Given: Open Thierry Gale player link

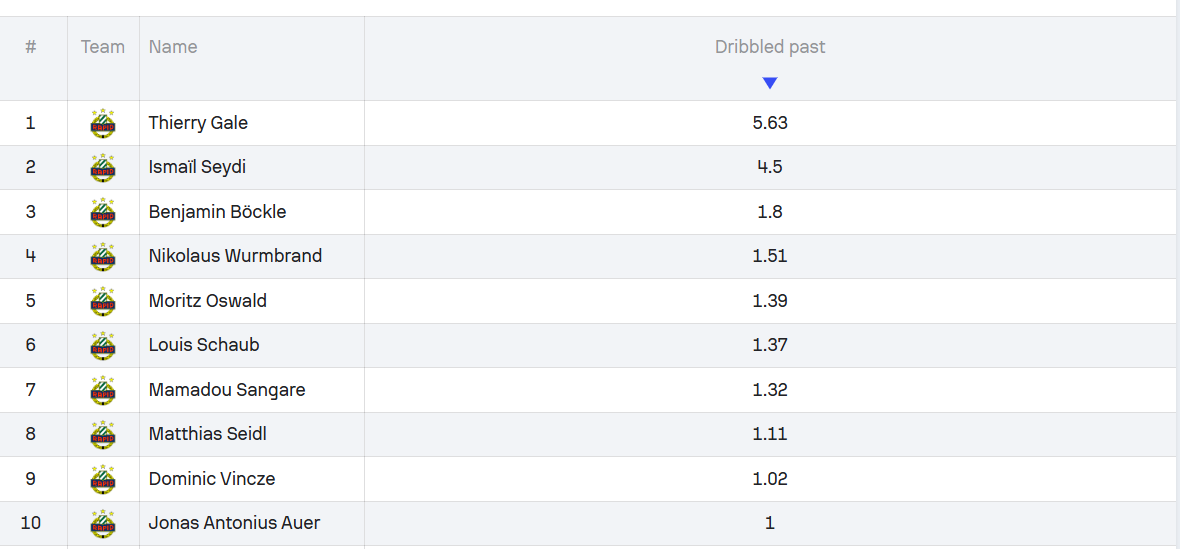Looking at the screenshot, I should tap(198, 123).
